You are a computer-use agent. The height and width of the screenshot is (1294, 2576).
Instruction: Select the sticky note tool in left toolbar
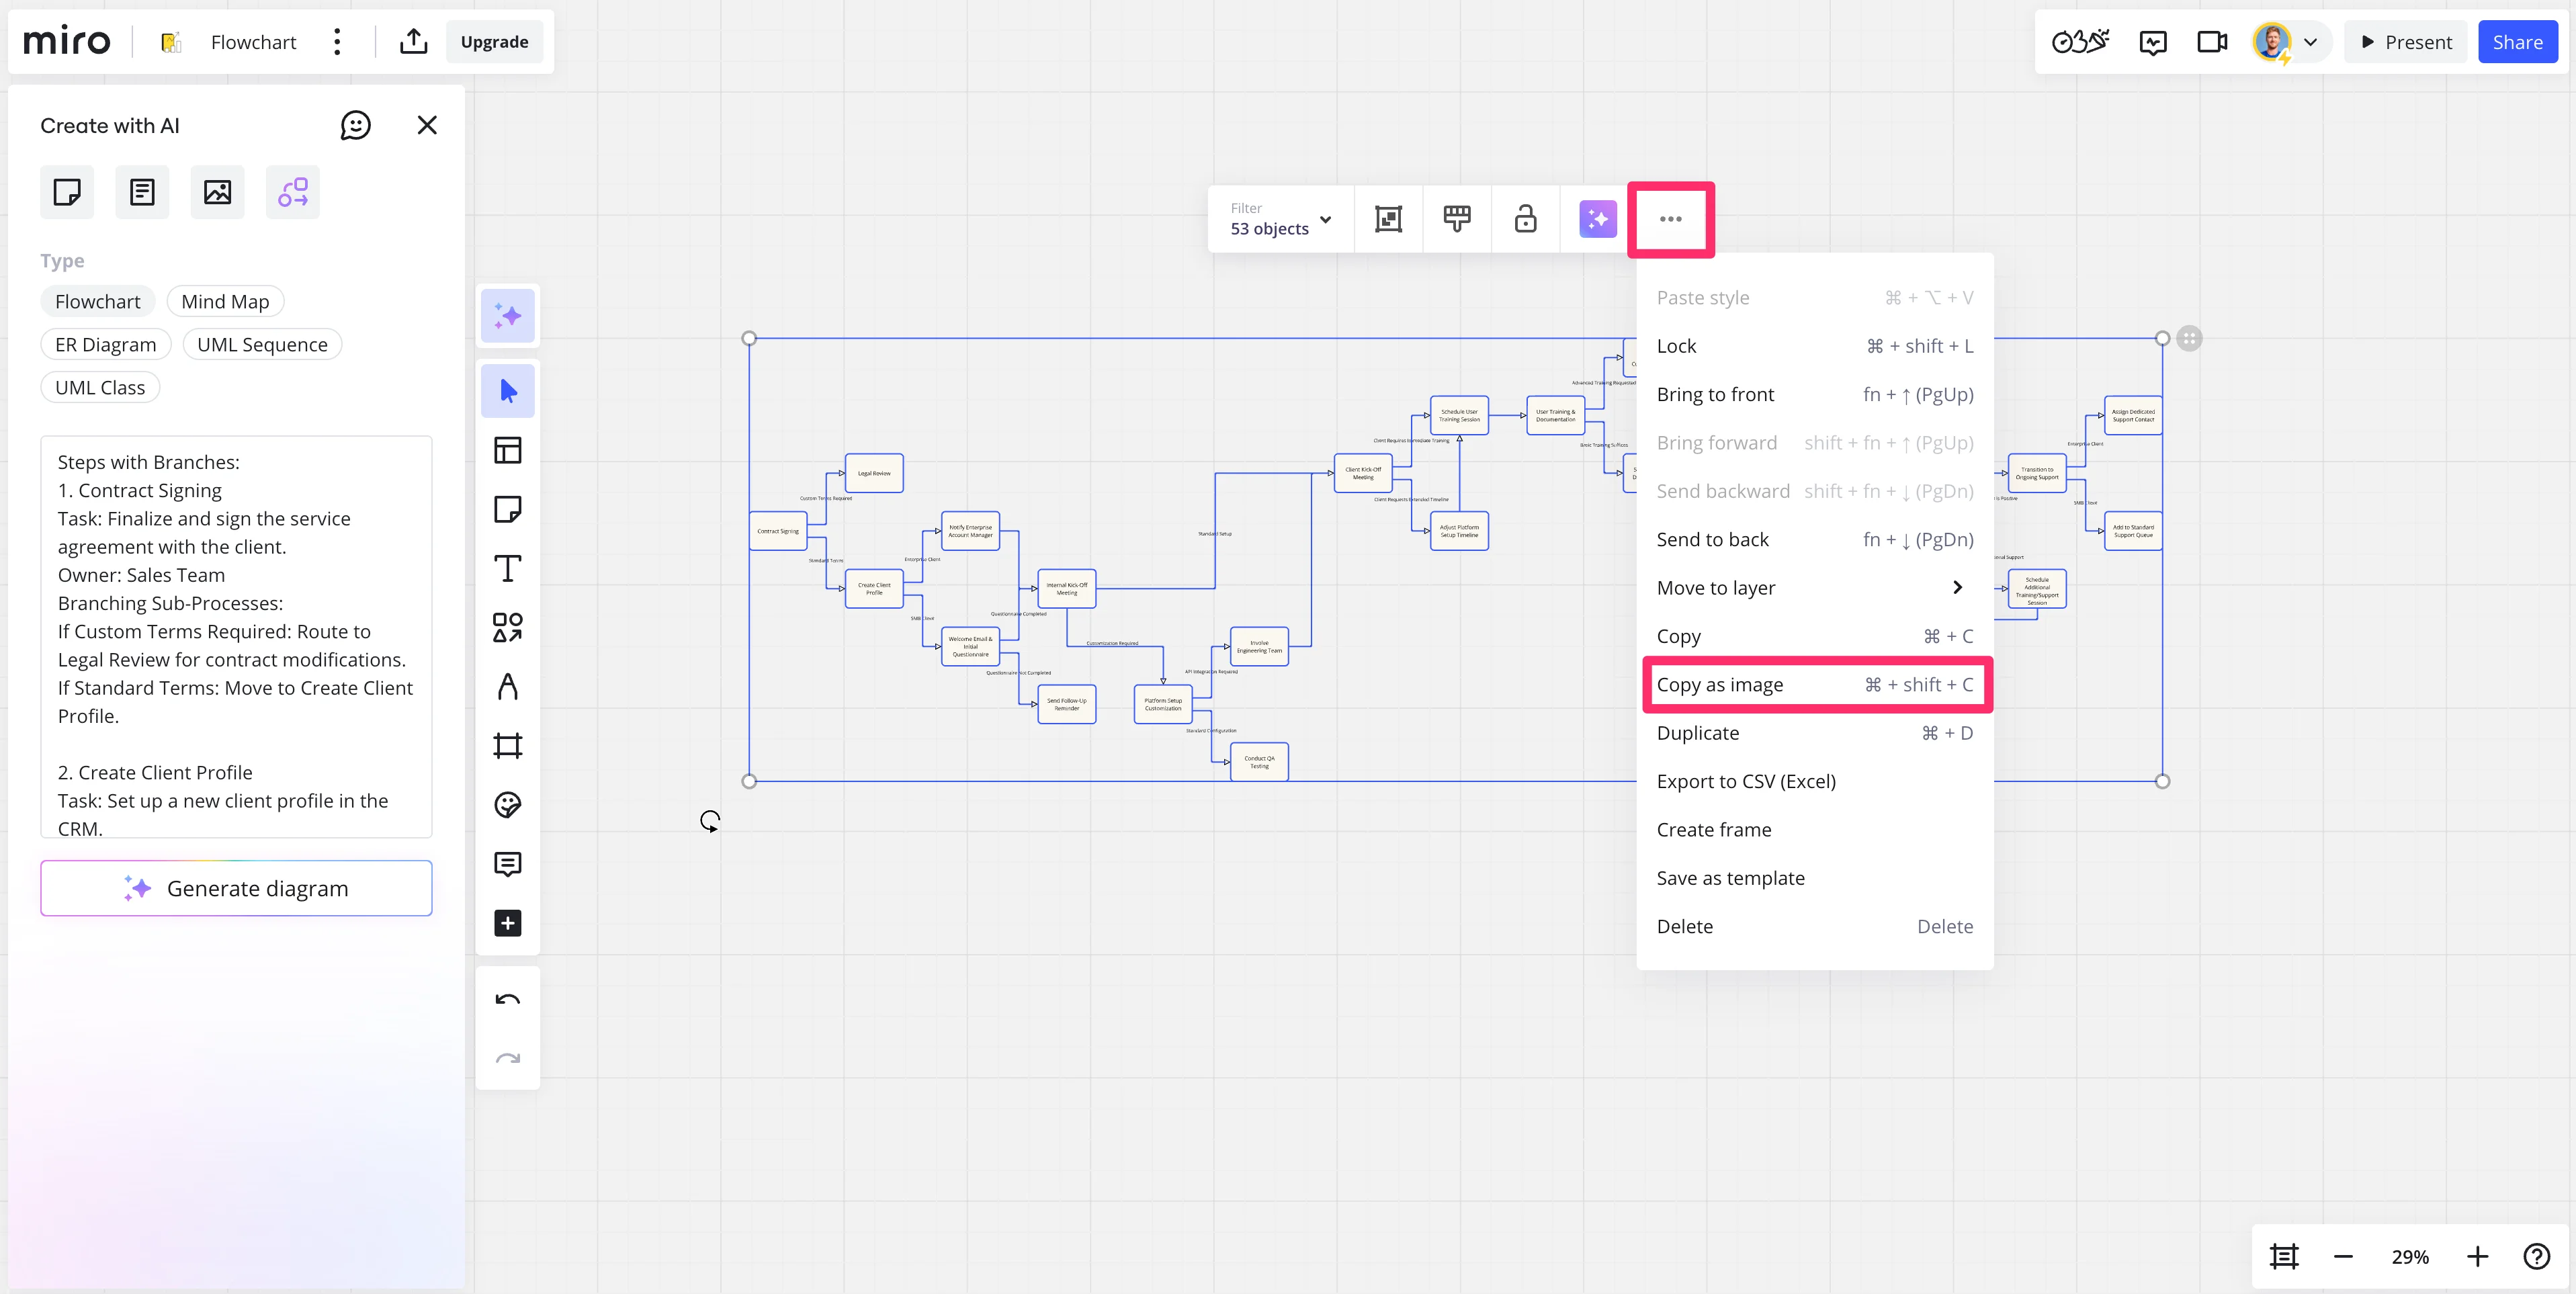507,510
